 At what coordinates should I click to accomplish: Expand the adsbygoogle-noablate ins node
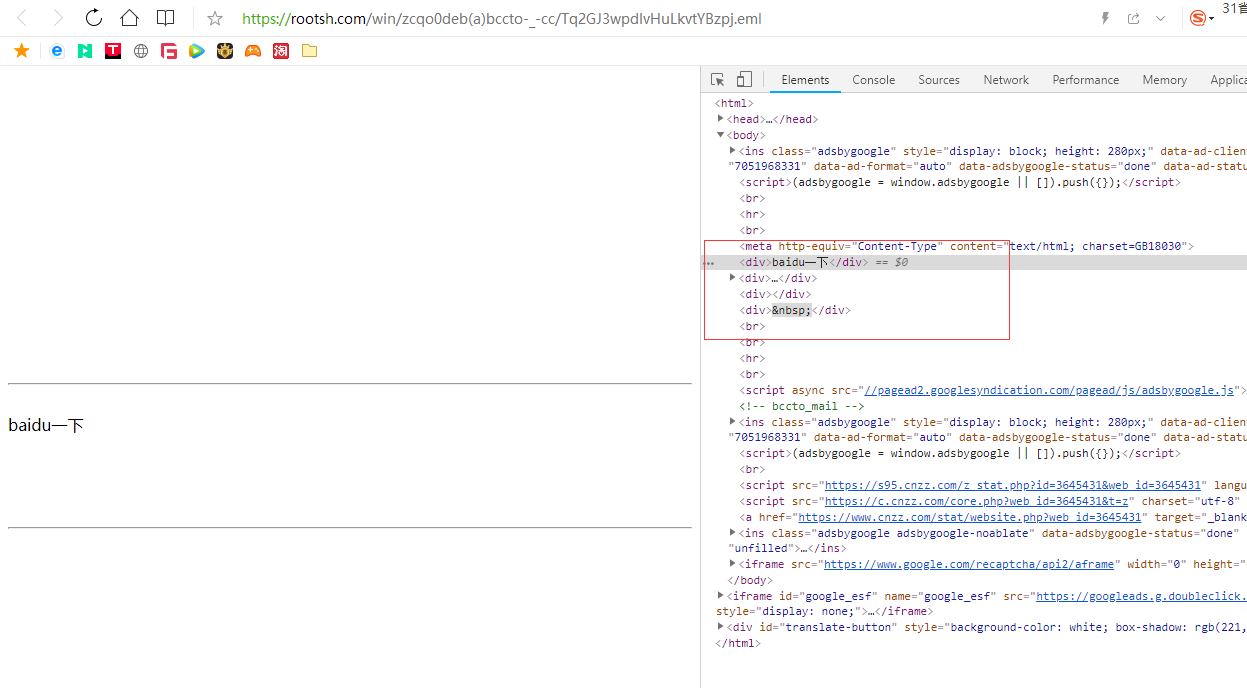tap(733, 533)
